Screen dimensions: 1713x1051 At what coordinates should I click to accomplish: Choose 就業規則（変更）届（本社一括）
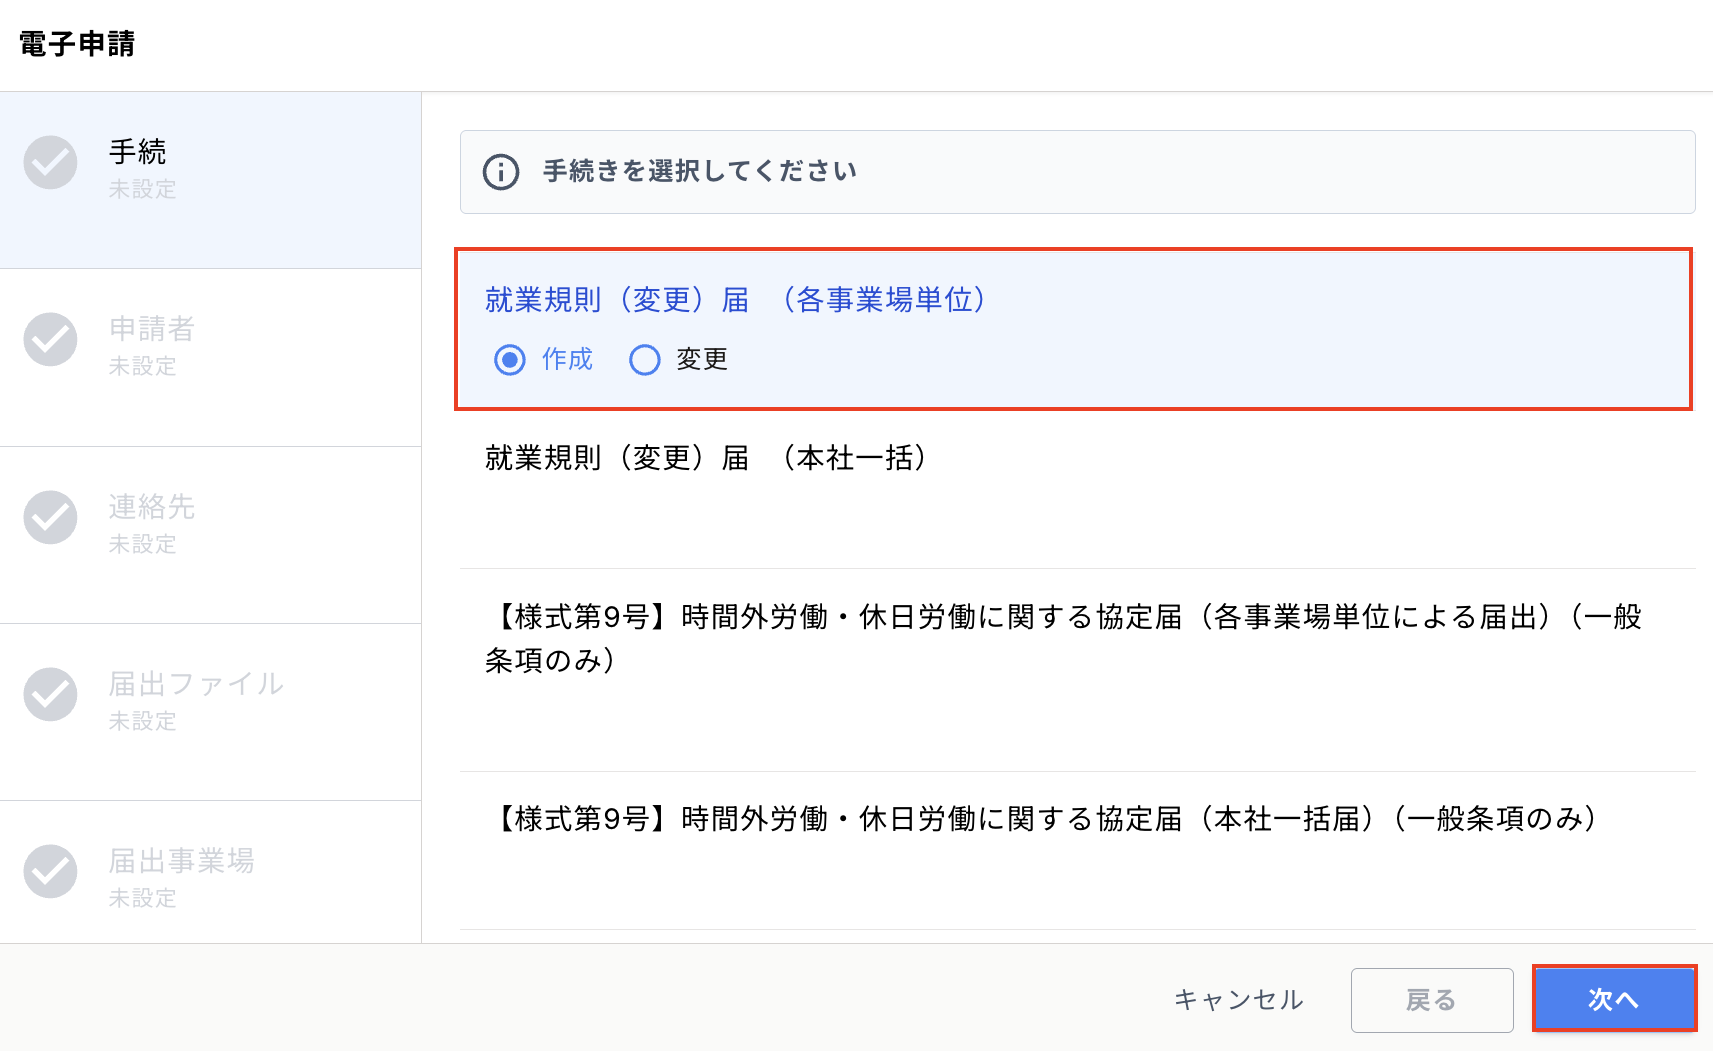(x=1078, y=489)
